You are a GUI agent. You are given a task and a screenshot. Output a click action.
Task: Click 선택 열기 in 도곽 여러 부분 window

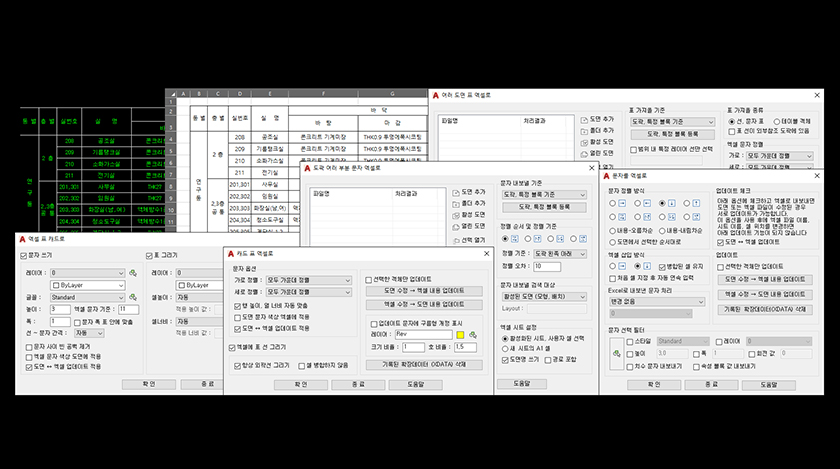tap(469, 240)
